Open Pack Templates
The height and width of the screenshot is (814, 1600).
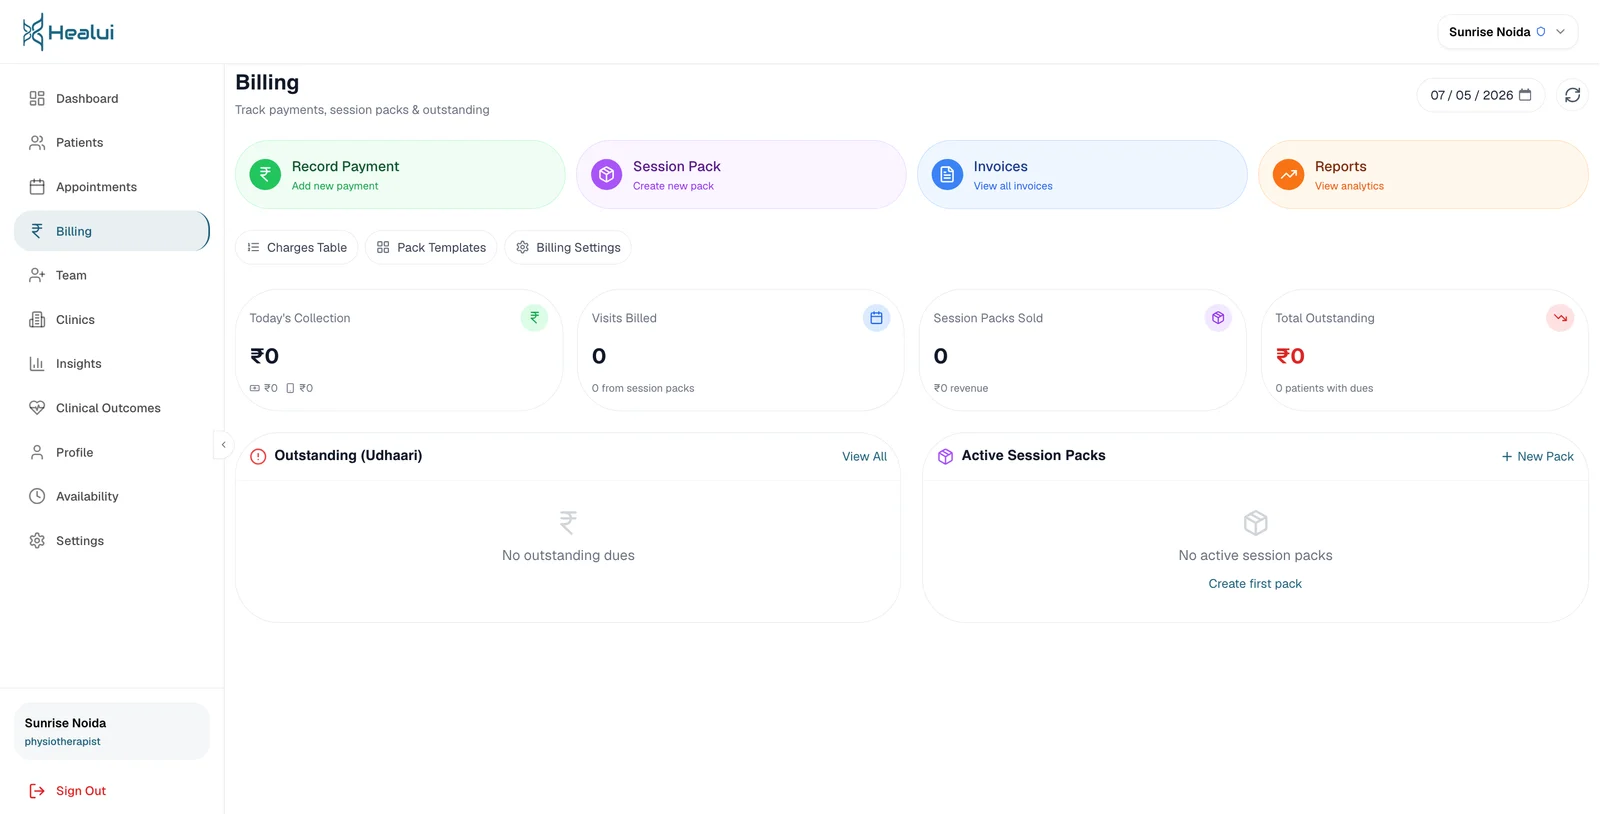pos(431,248)
